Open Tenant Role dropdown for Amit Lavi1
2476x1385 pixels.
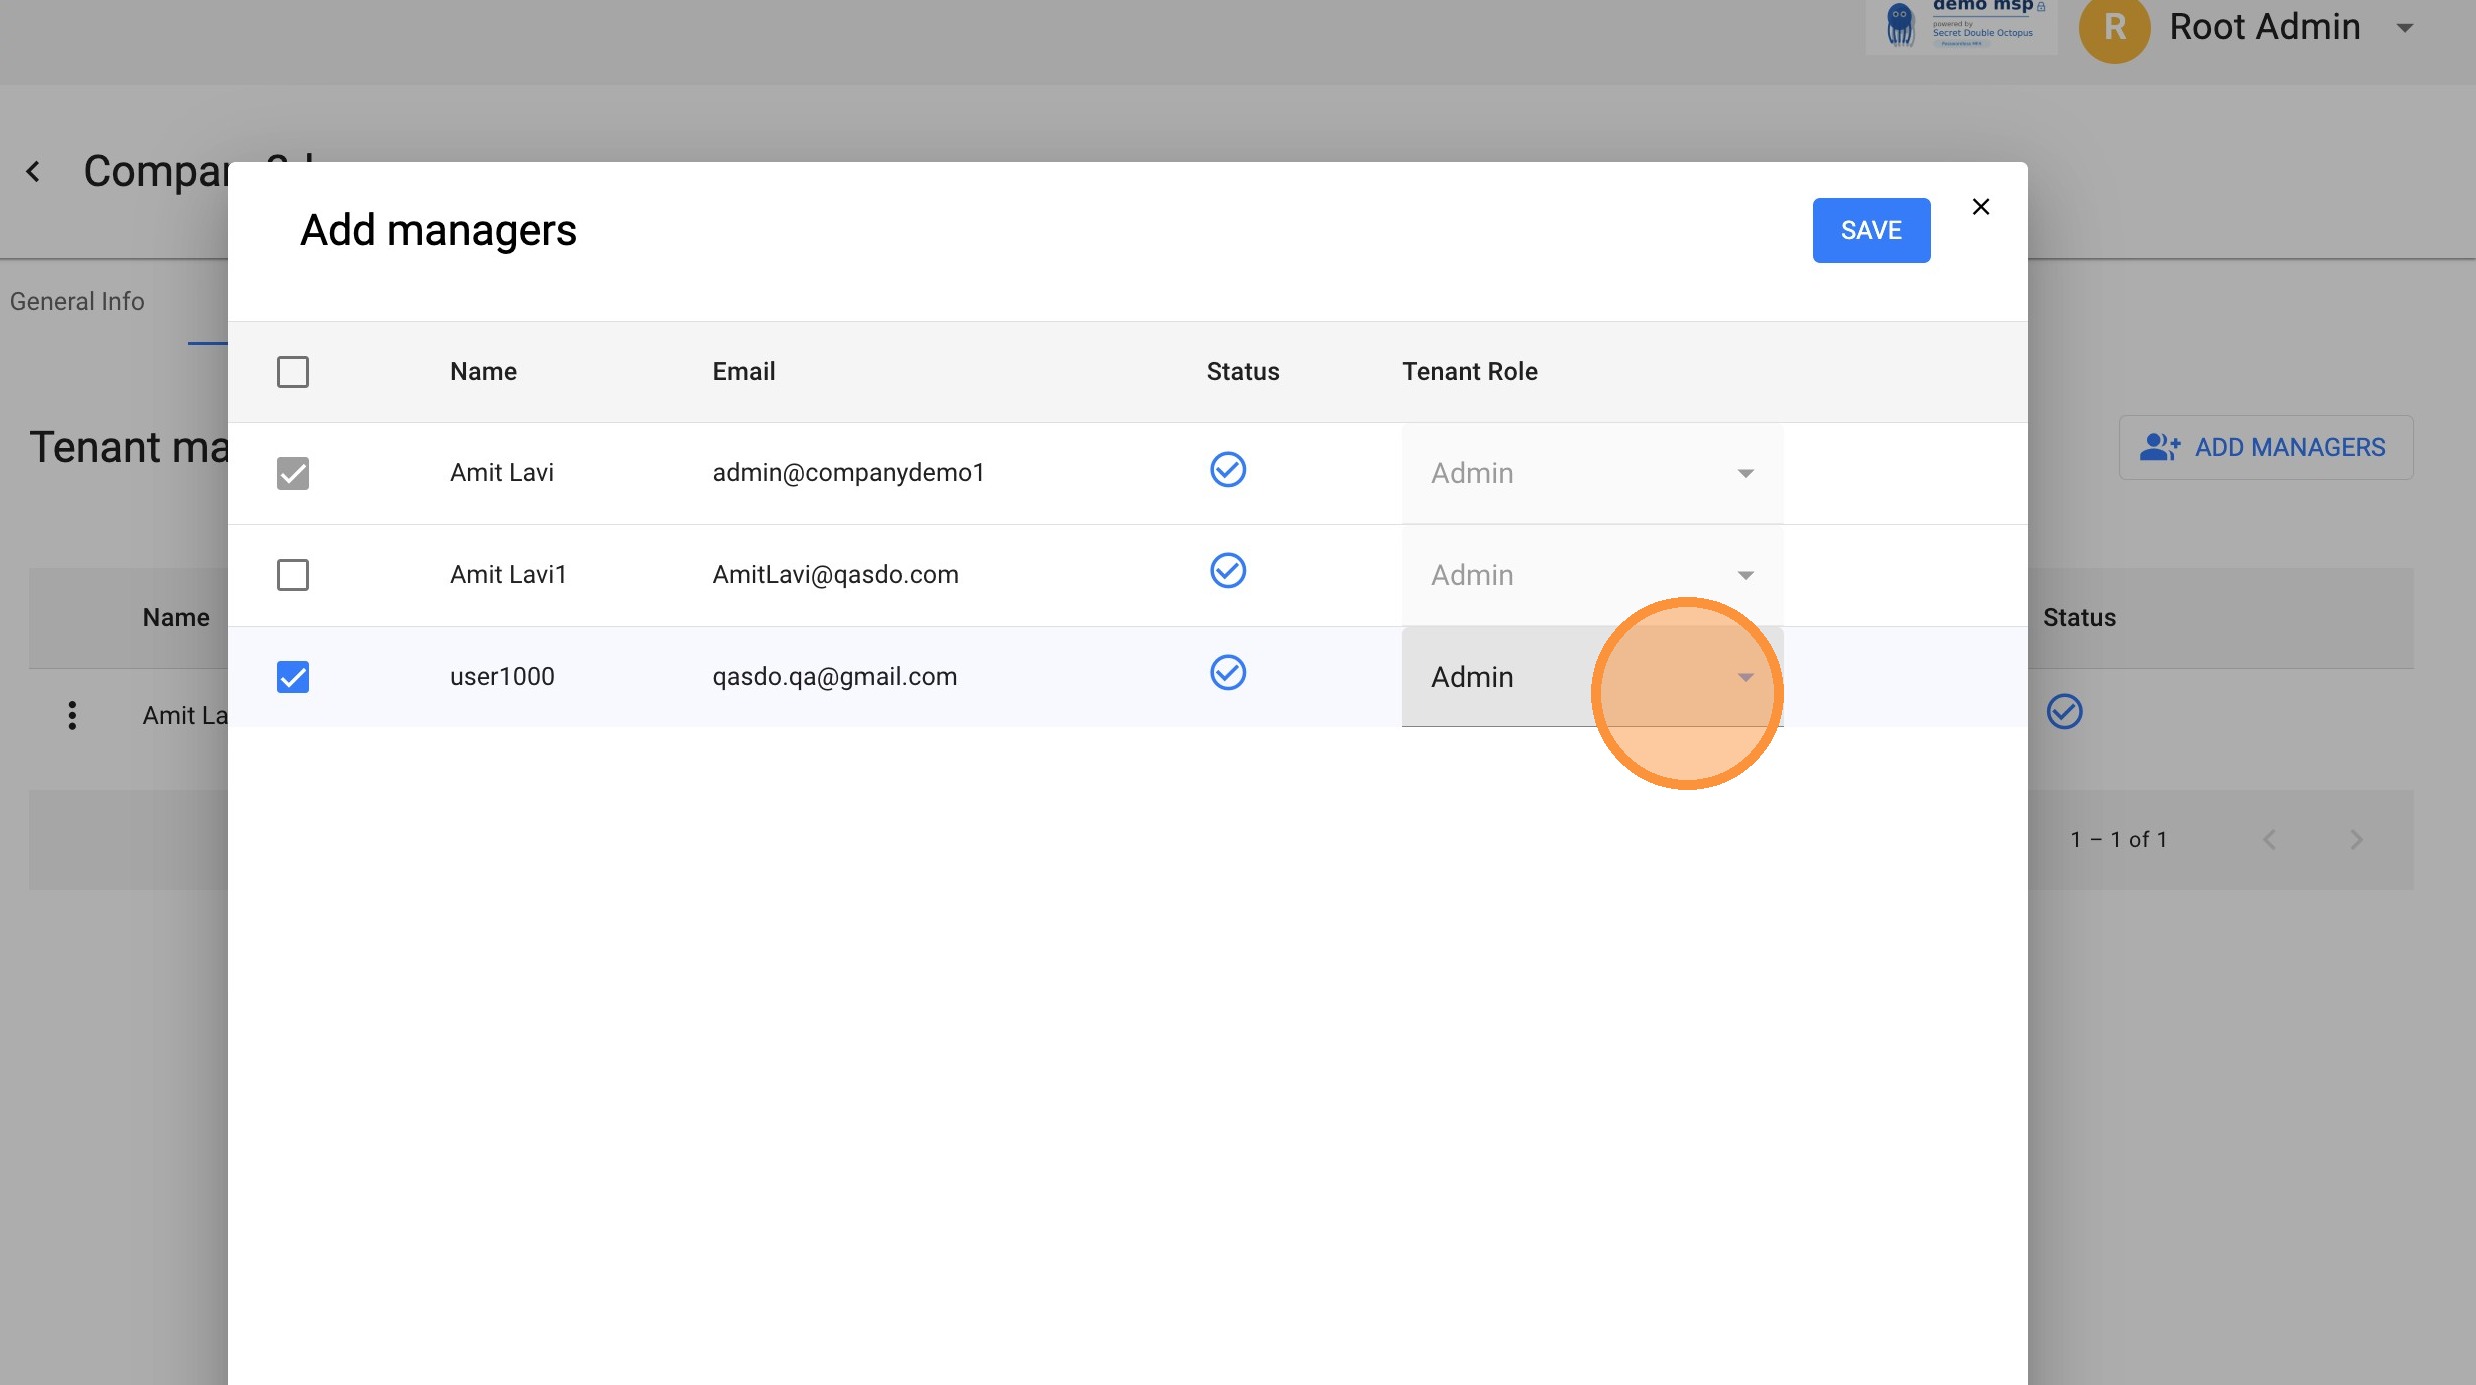[x=1592, y=575]
